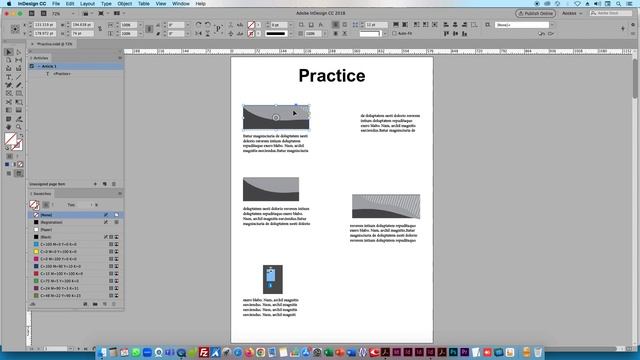
Task: Select the Rectangle tool
Action: [x=19, y=93]
